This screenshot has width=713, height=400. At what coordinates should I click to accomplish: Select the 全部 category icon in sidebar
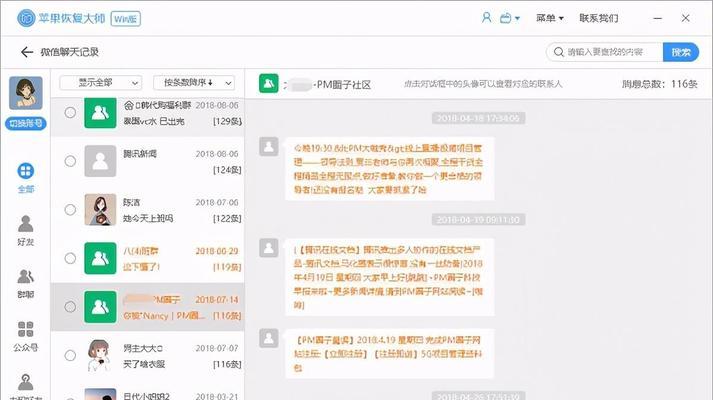(25, 171)
